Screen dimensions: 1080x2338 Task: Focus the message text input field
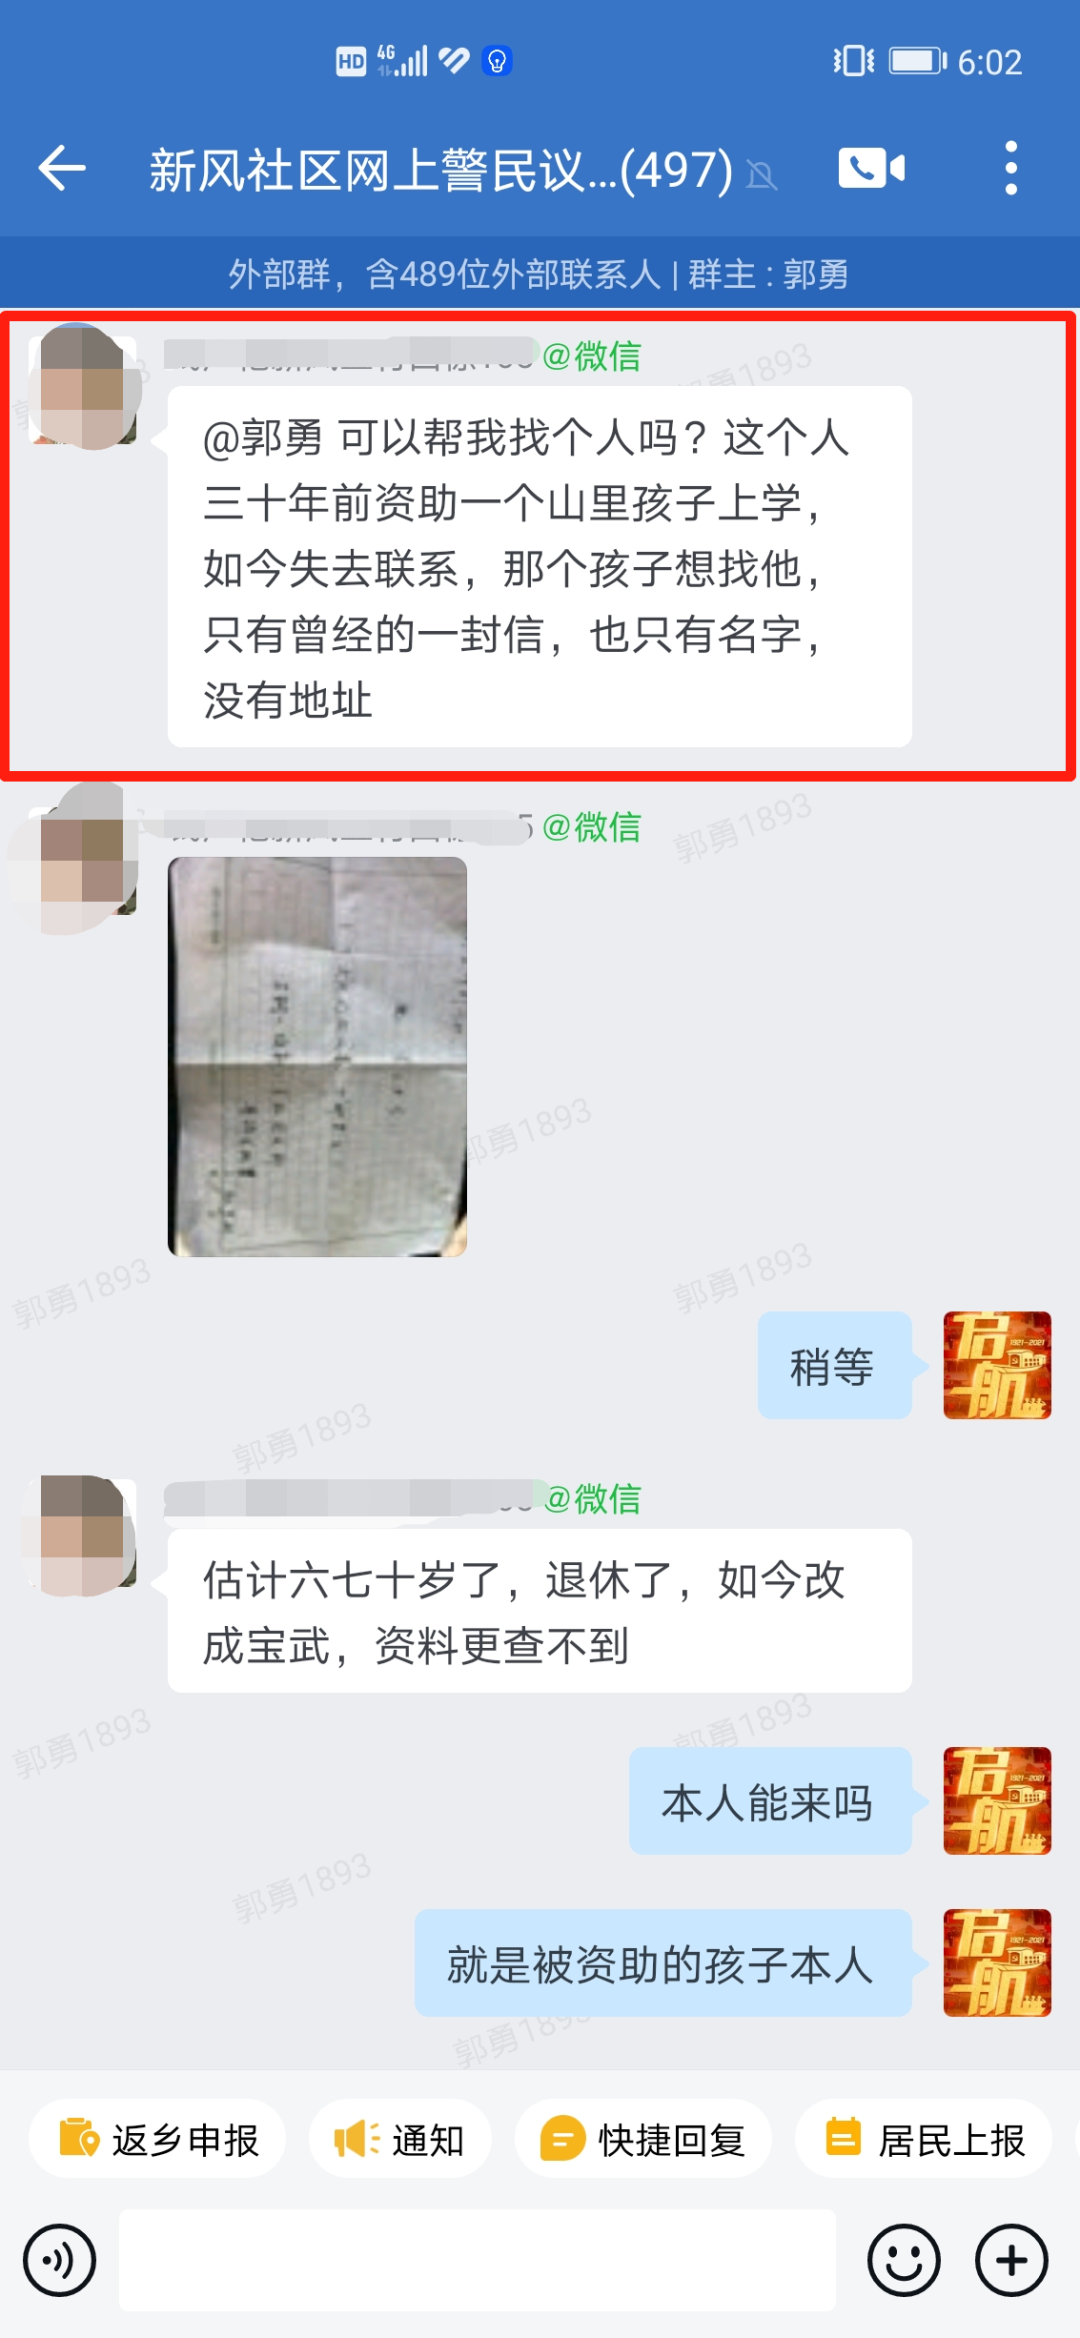coord(477,2260)
